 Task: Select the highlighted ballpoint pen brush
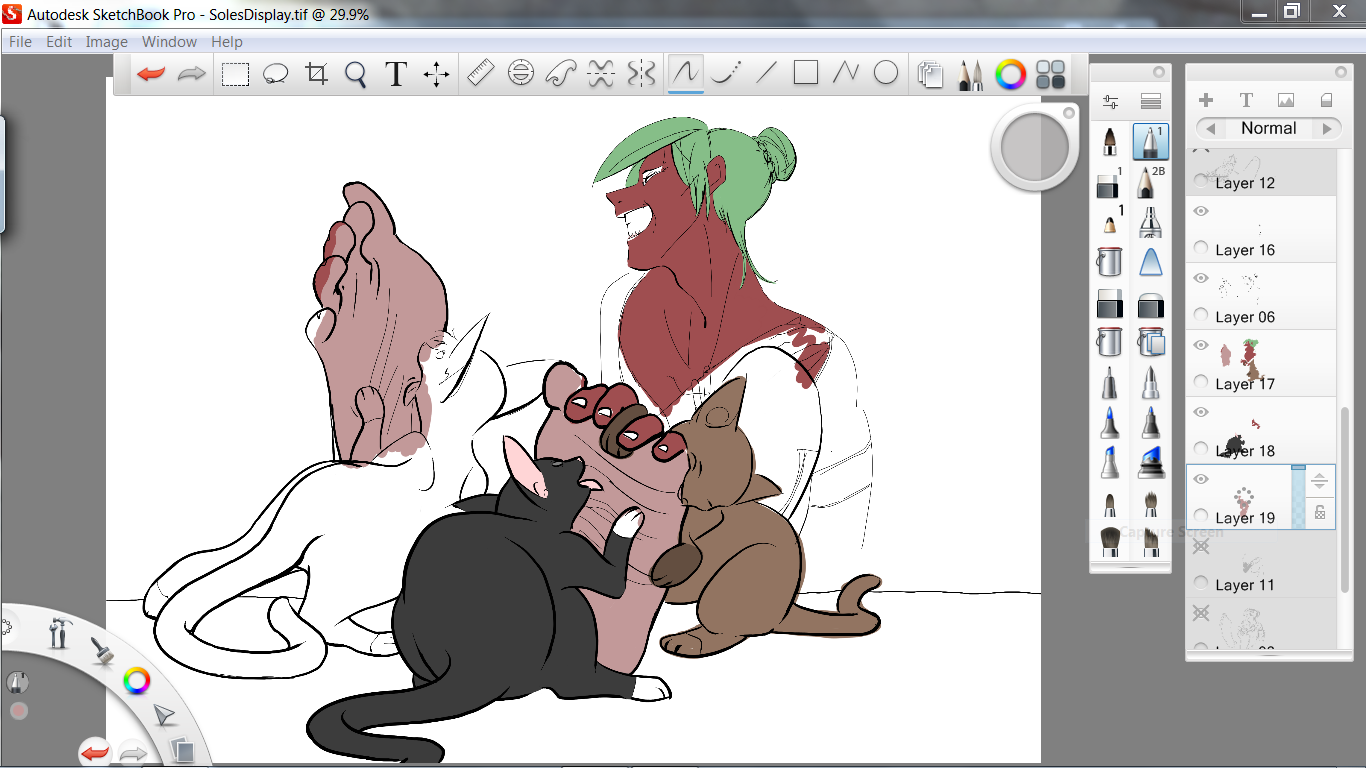tap(1151, 142)
